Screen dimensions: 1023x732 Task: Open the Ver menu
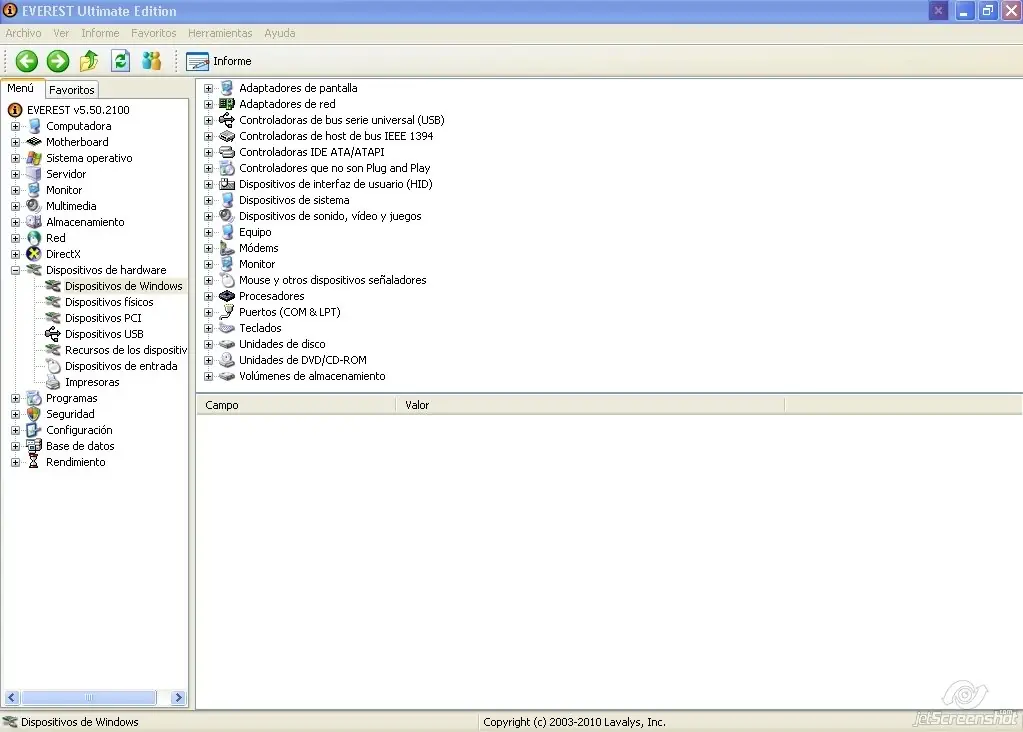click(x=61, y=33)
